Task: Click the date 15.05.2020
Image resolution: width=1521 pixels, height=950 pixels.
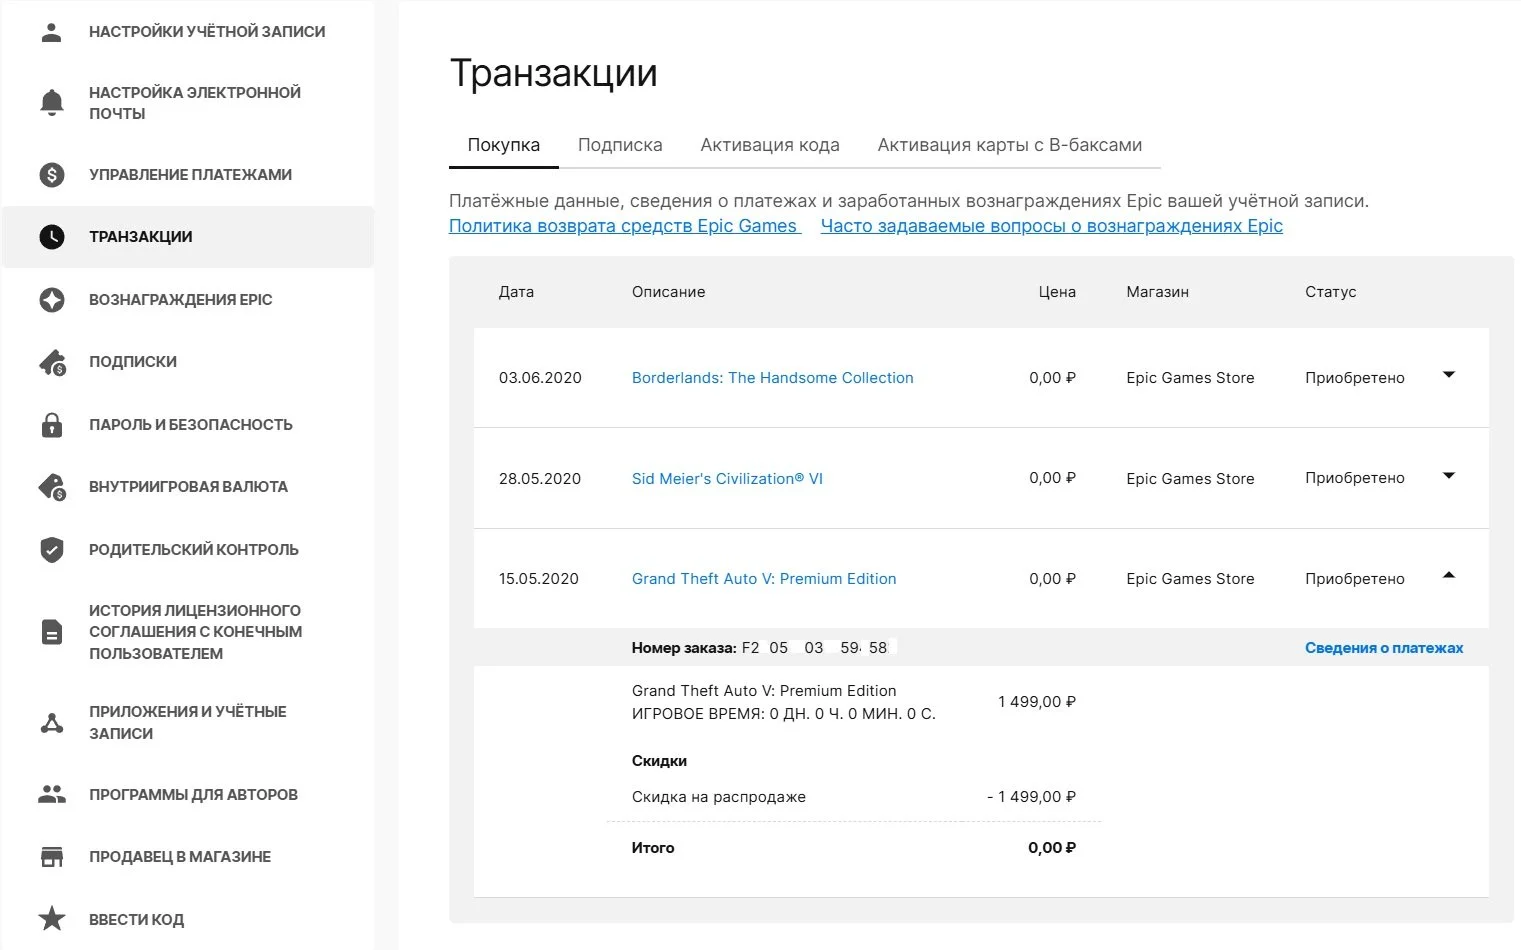Action: tap(539, 579)
